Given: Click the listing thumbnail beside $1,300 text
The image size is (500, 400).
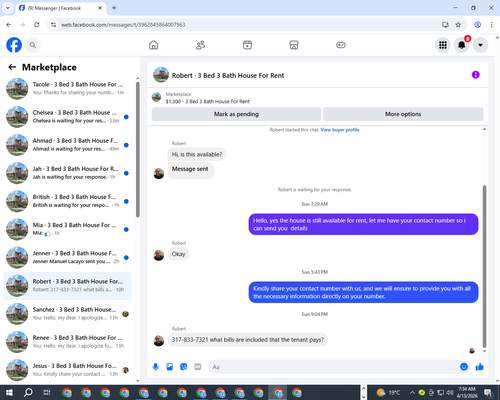Looking at the screenshot, I should coord(156,97).
